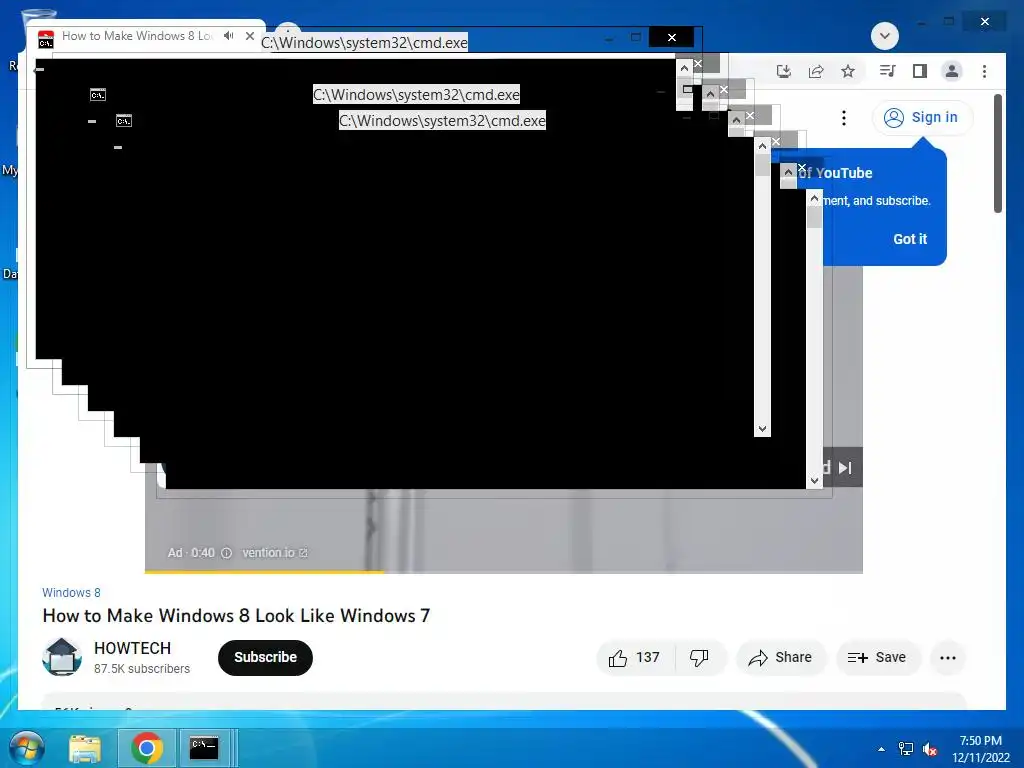
Task: Open HOWTECH channel avatar
Action: (x=62, y=657)
